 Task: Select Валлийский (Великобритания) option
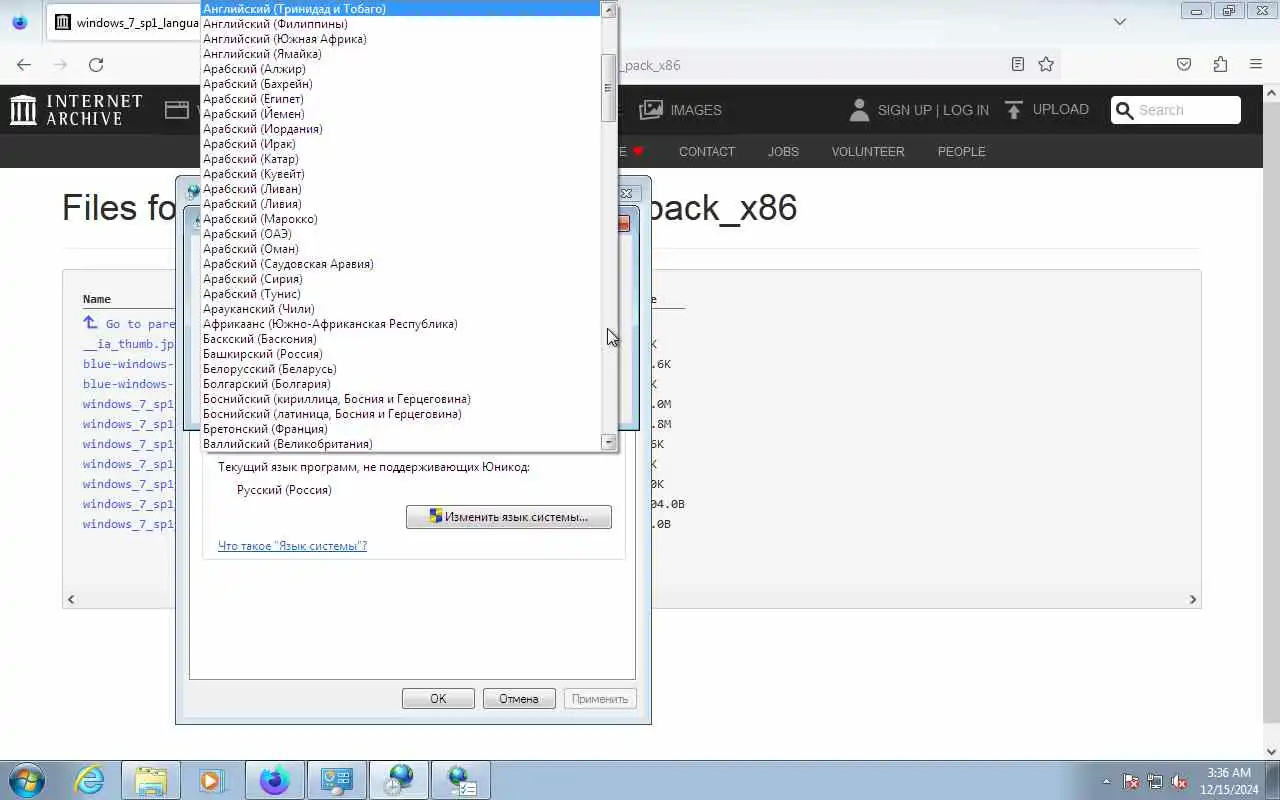[x=400, y=444]
